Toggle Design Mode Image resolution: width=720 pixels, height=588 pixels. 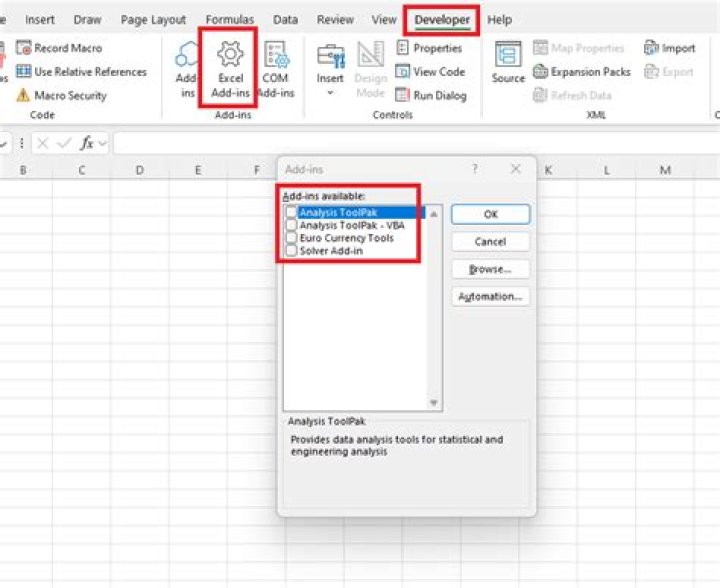(371, 69)
